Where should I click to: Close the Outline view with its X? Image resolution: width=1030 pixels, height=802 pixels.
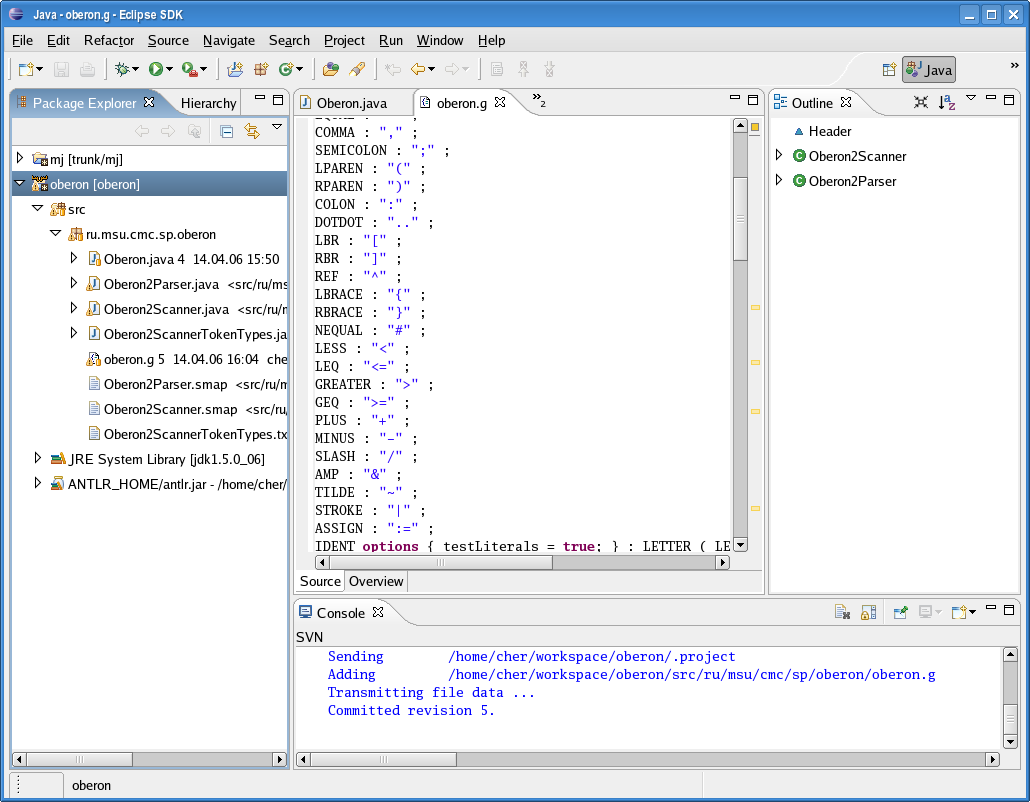click(846, 102)
